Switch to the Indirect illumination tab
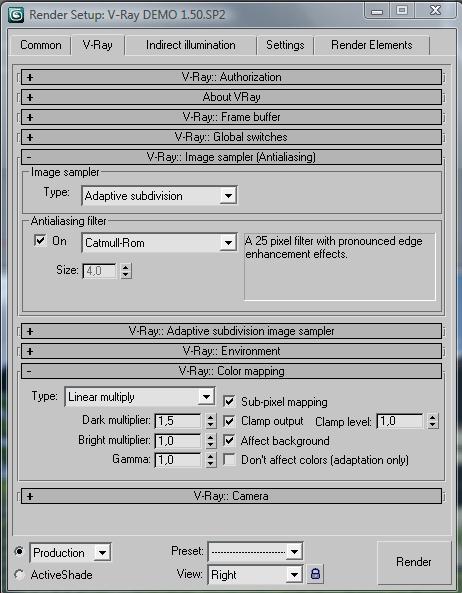 (191, 45)
